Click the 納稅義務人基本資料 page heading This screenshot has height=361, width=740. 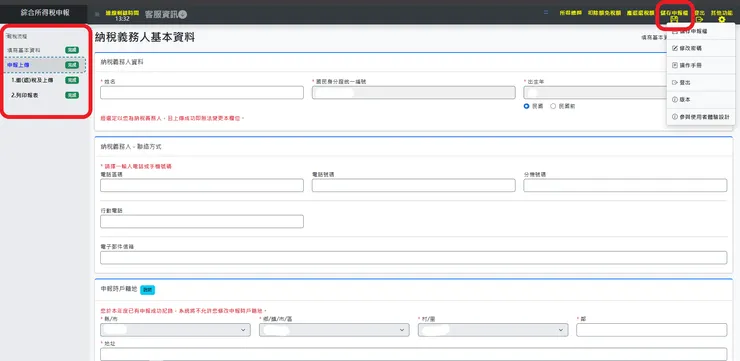coord(145,38)
